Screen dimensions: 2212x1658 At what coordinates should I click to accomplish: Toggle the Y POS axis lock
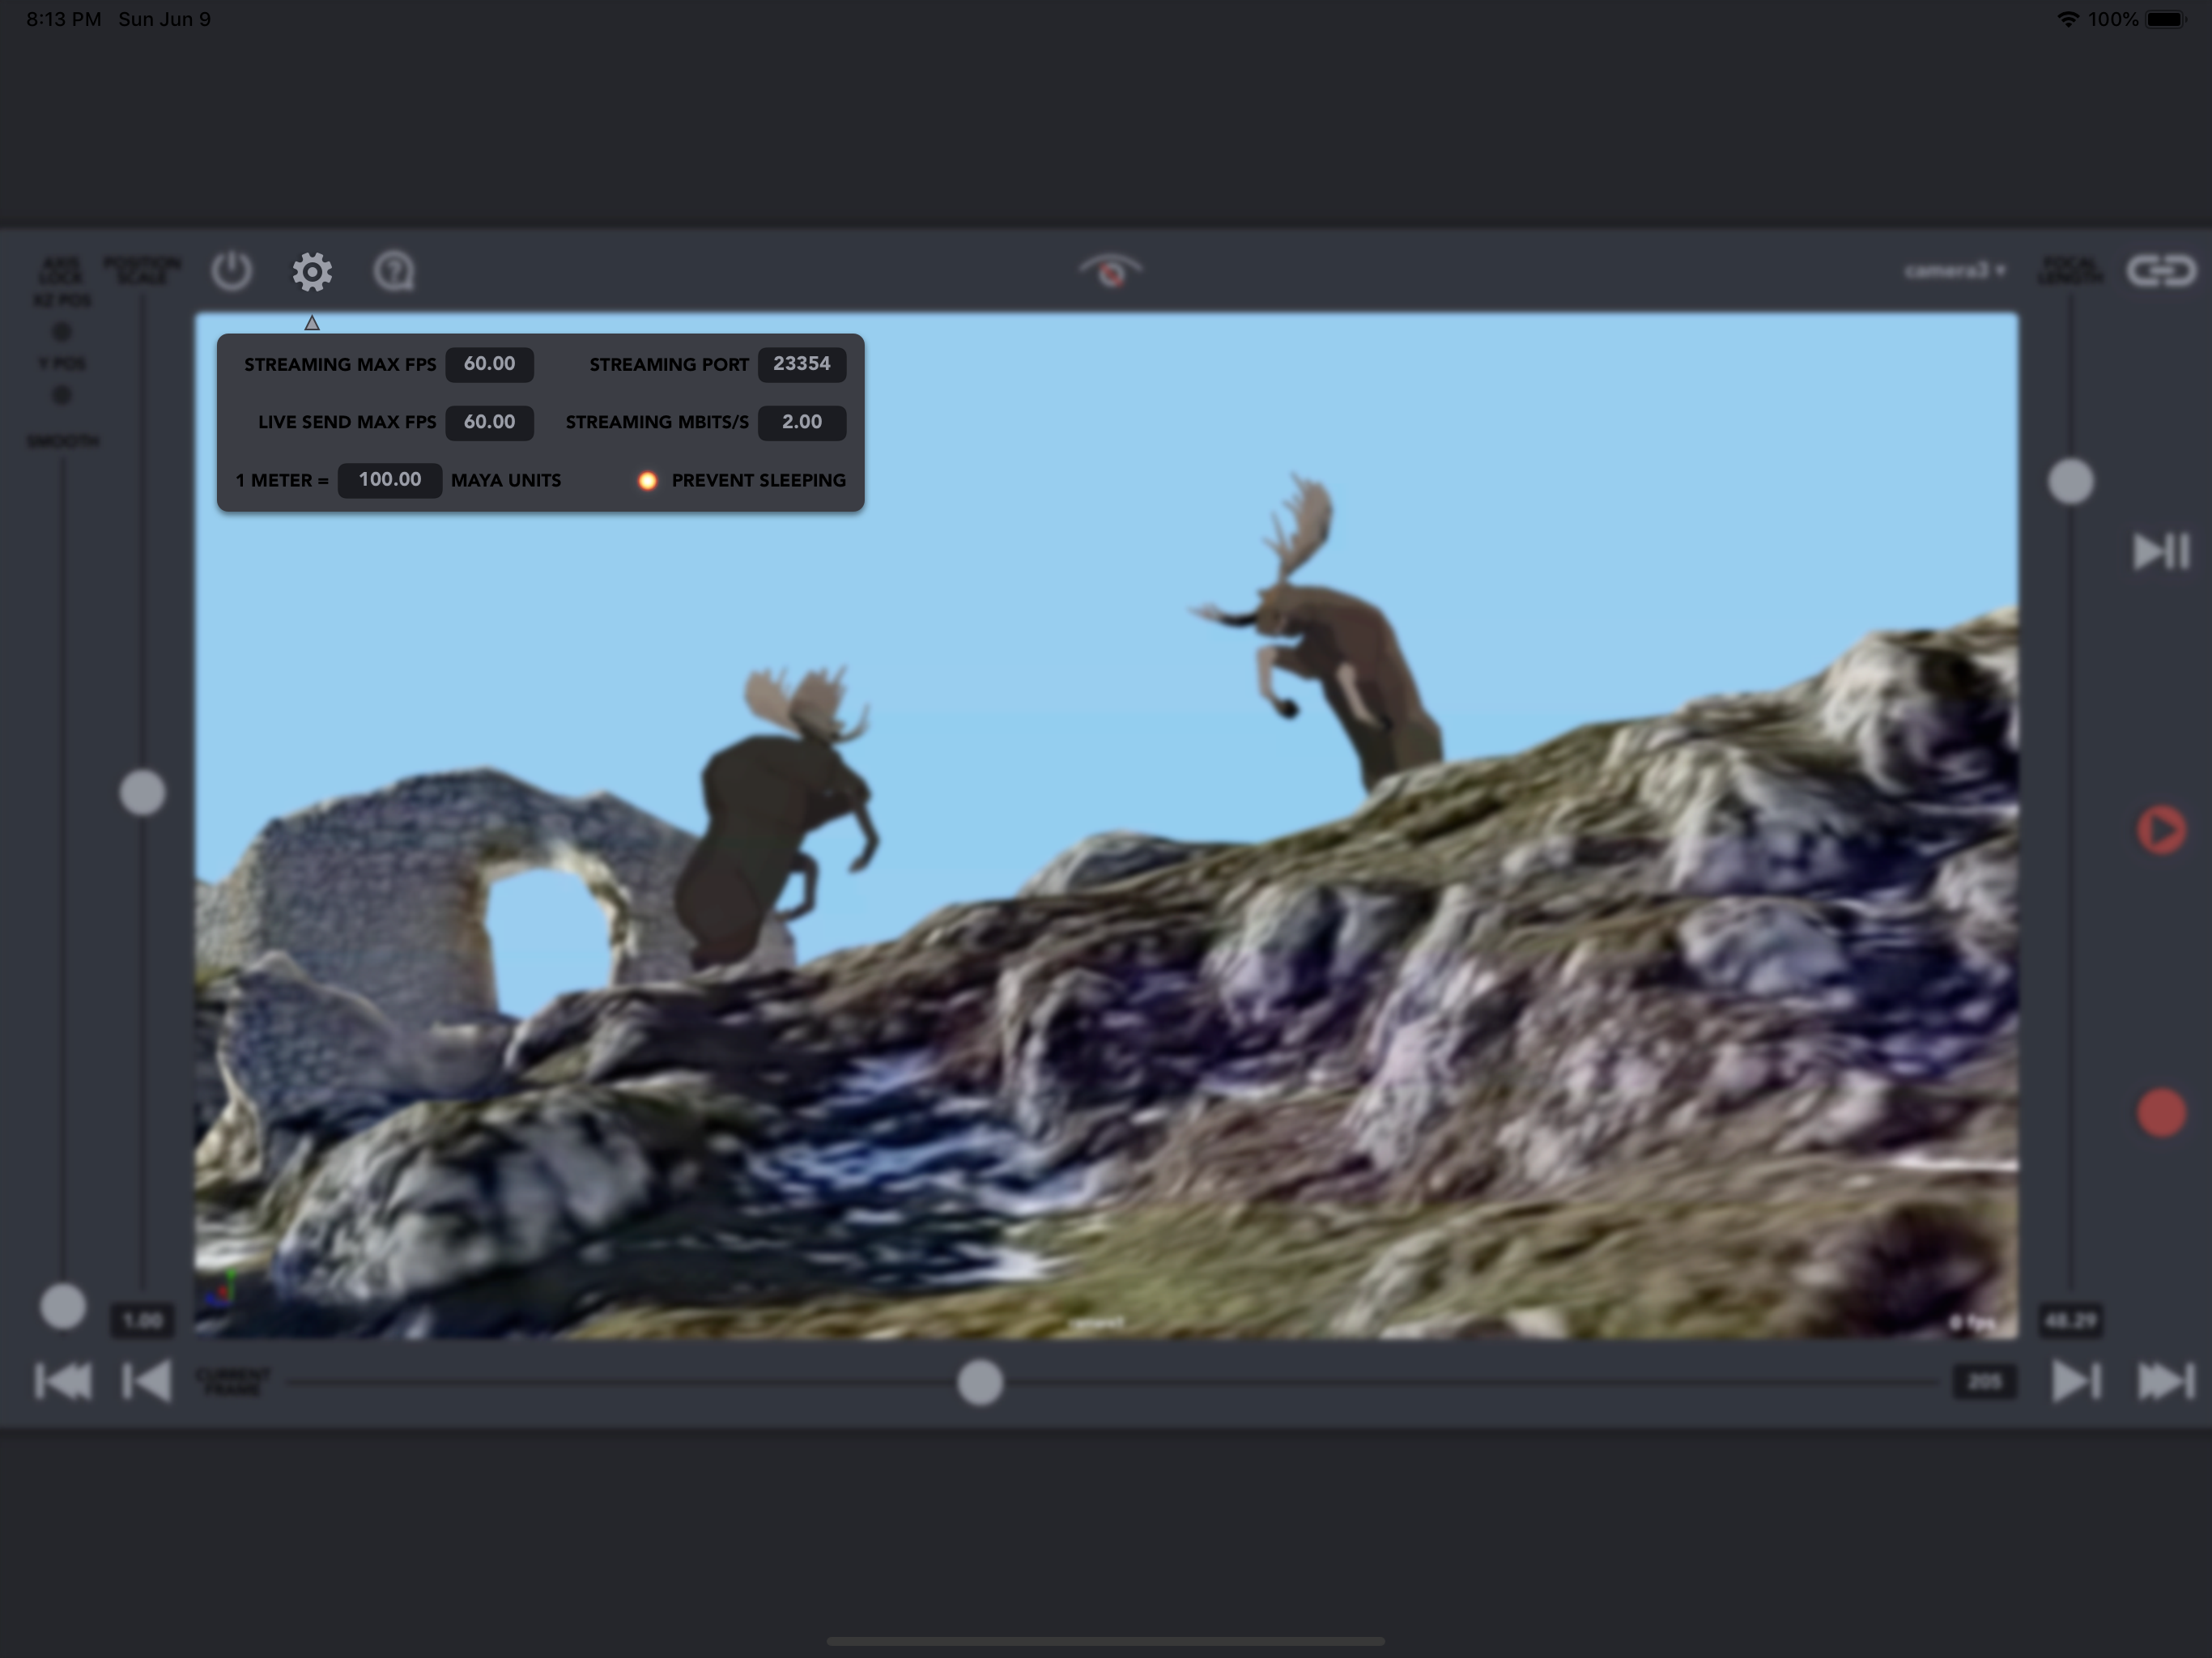coord(61,395)
